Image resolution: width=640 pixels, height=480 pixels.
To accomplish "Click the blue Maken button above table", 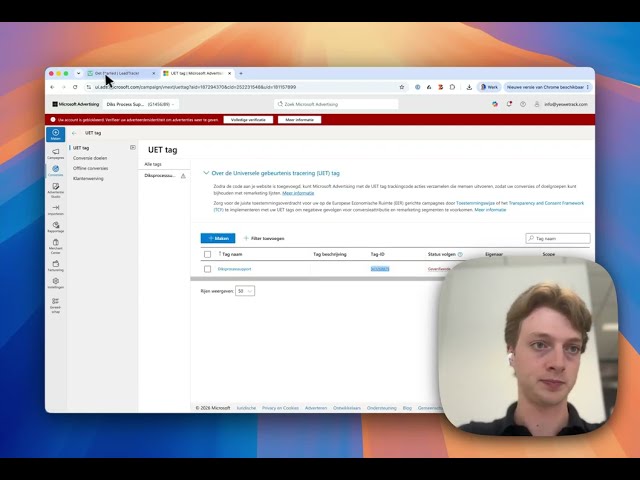I will point(218,238).
